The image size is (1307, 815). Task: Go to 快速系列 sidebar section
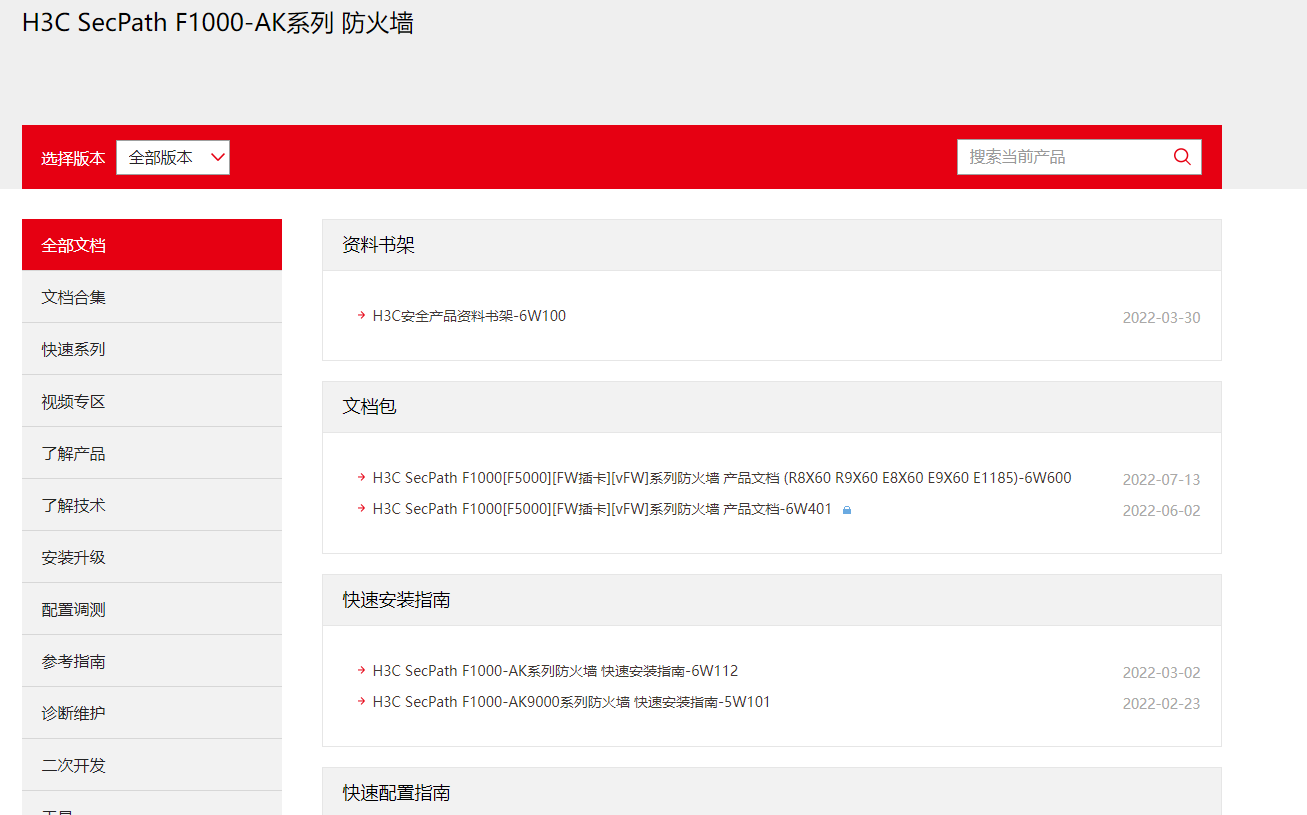click(x=152, y=349)
